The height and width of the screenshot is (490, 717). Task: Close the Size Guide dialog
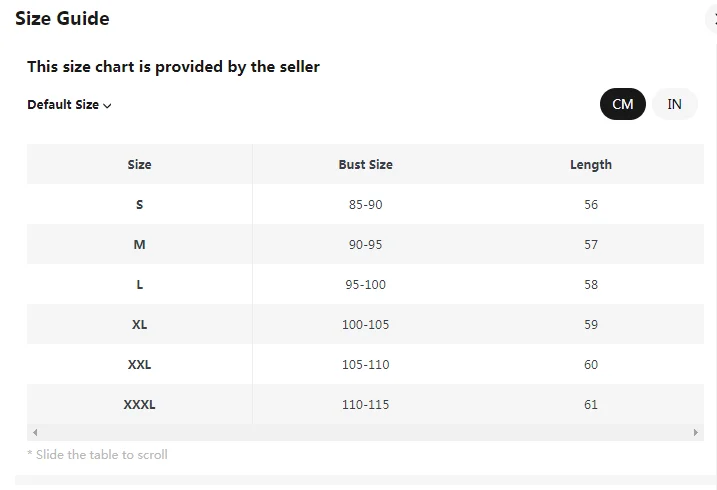714,19
